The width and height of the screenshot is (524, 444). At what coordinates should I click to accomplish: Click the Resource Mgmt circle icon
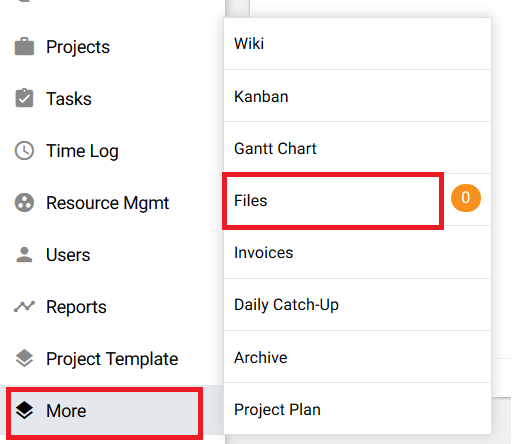click(x=24, y=203)
